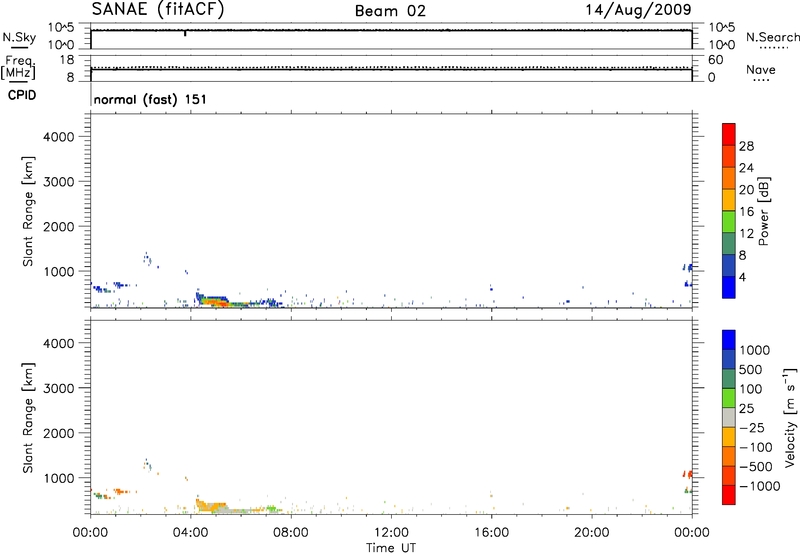800x554 pixels.
Task: Click the "Freq. [MHz]" axis label
Action: 18,67
